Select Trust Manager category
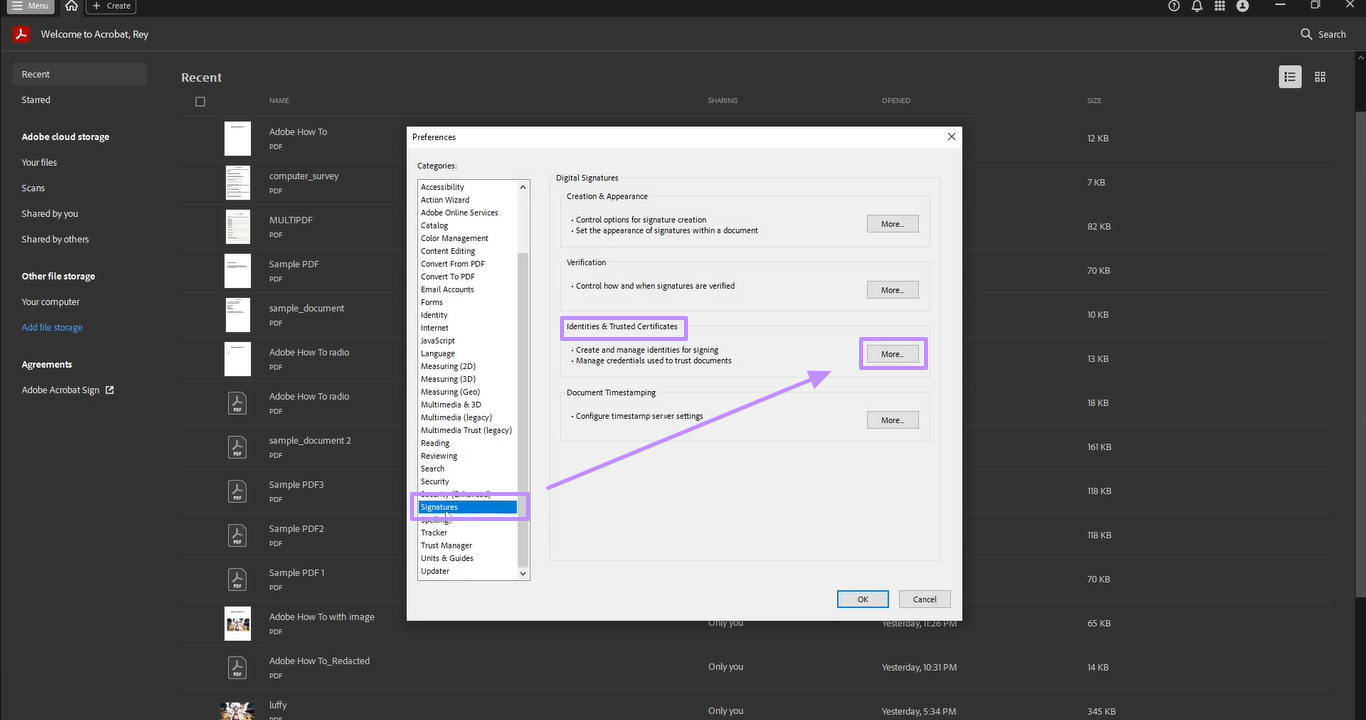The width and height of the screenshot is (1366, 720). pos(446,546)
